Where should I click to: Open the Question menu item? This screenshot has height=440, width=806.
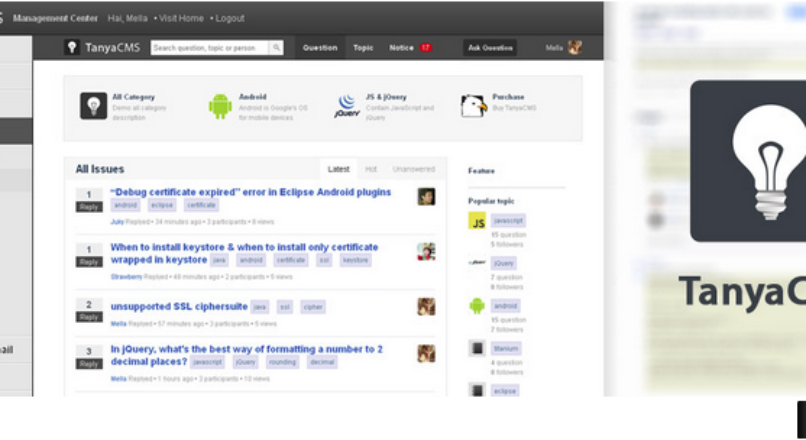320,48
